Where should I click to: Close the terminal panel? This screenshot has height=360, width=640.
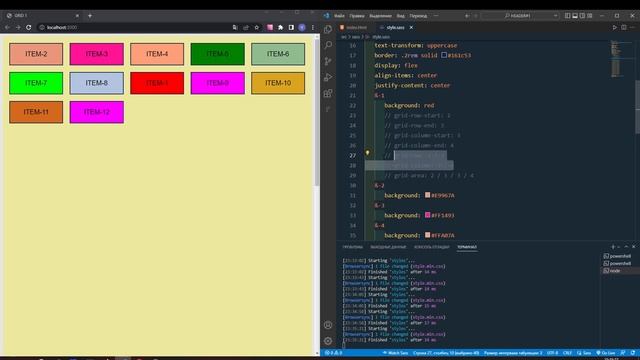coord(633,247)
